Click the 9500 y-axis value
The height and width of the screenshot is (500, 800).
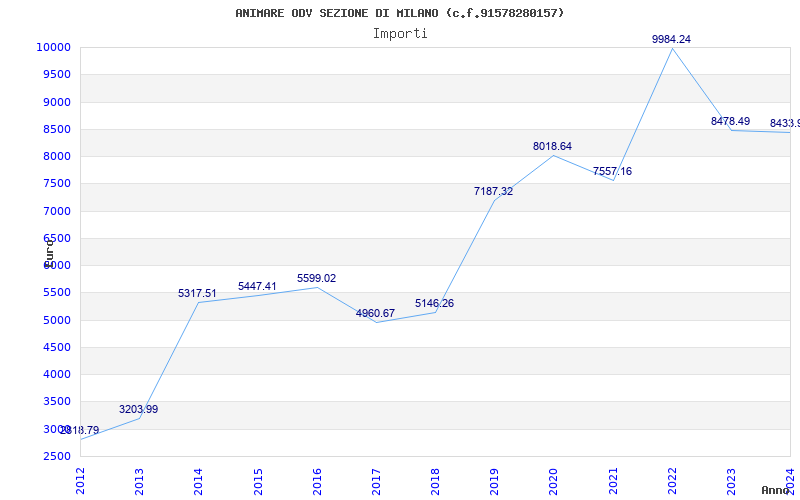[x=56, y=74]
